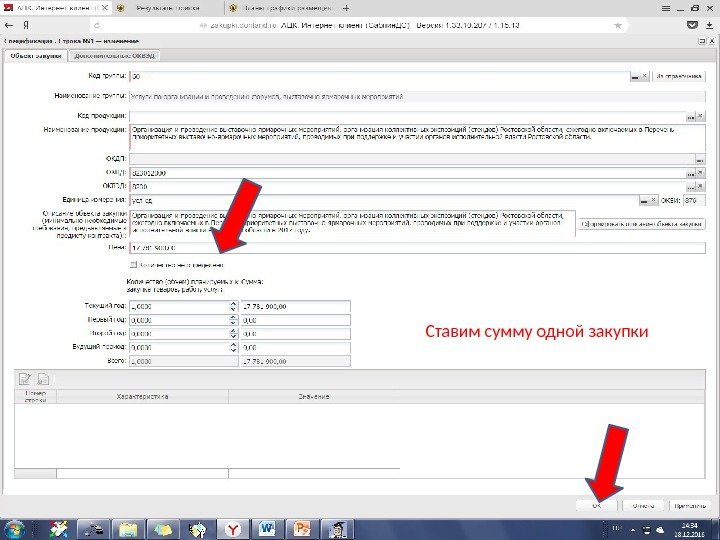This screenshot has height=540, width=720.
Task: Decrease the Будущий период quantity with down arrow
Action: (x=233, y=350)
